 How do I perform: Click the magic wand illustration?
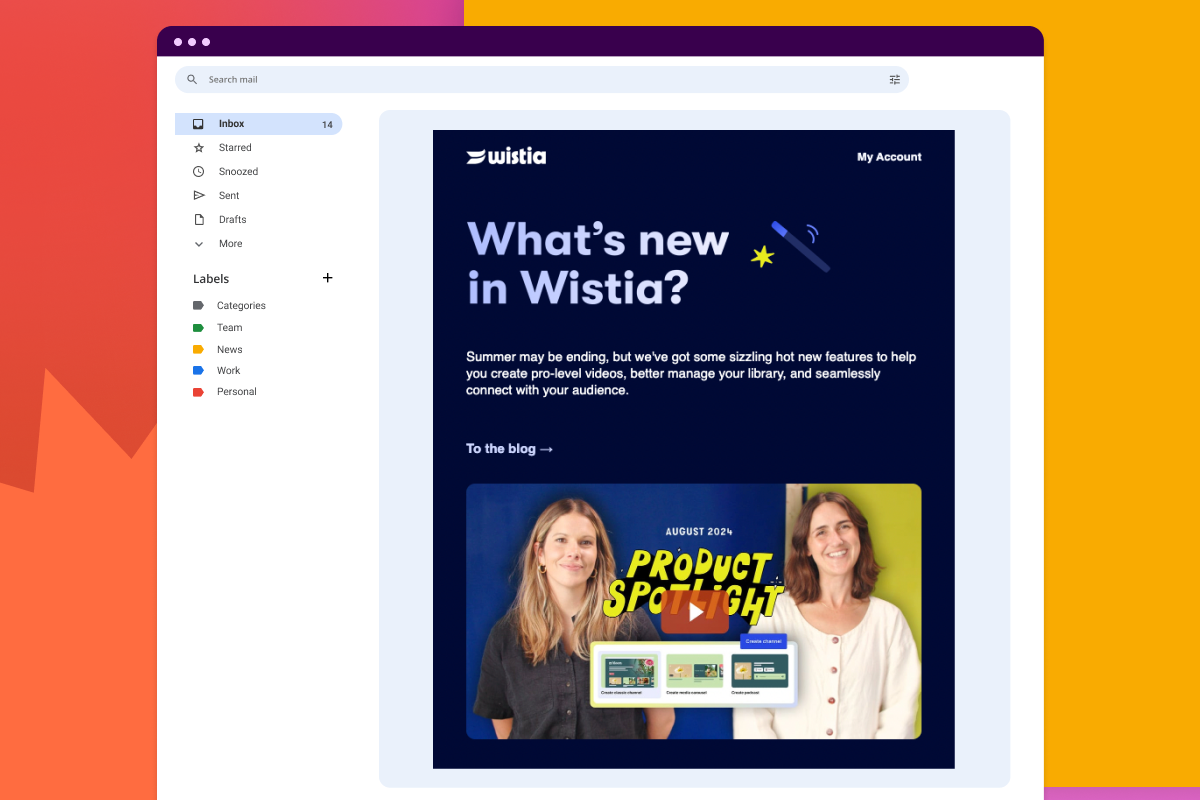pos(791,246)
